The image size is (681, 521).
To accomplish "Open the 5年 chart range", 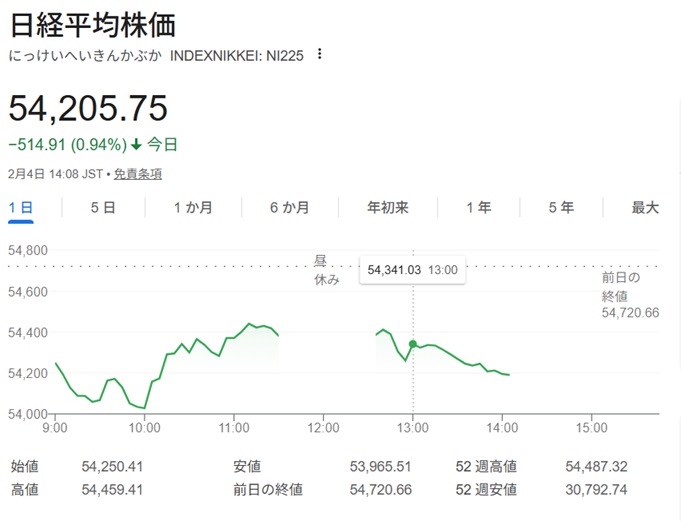I will coord(561,208).
